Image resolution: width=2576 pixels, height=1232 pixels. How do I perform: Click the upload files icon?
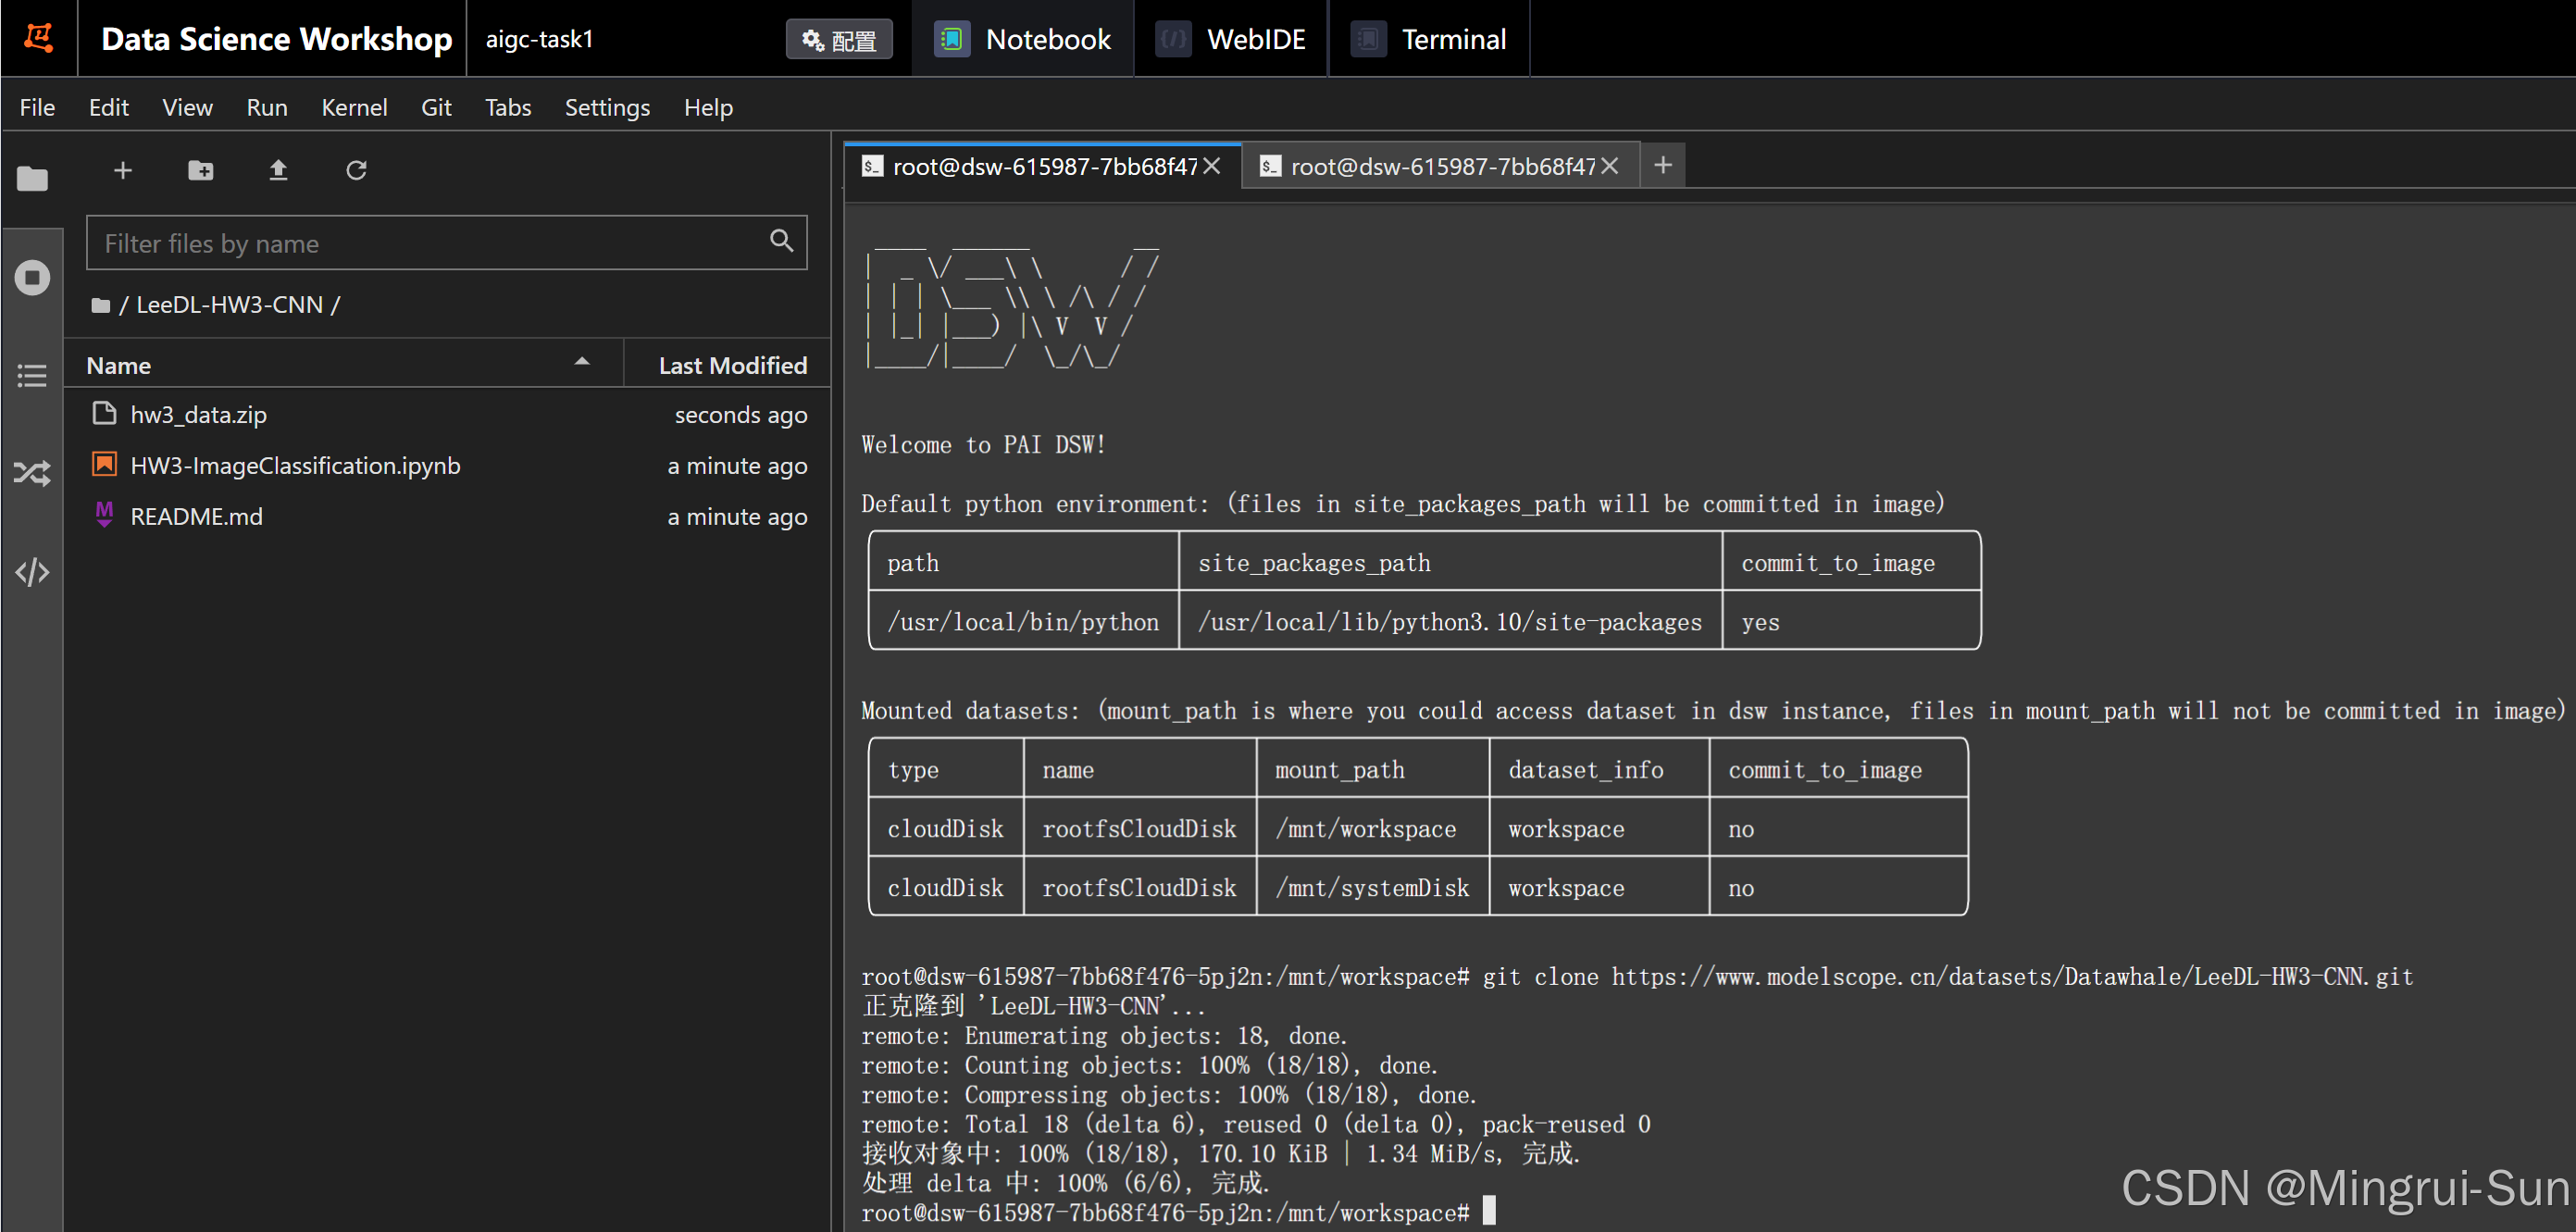pyautogui.click(x=279, y=170)
